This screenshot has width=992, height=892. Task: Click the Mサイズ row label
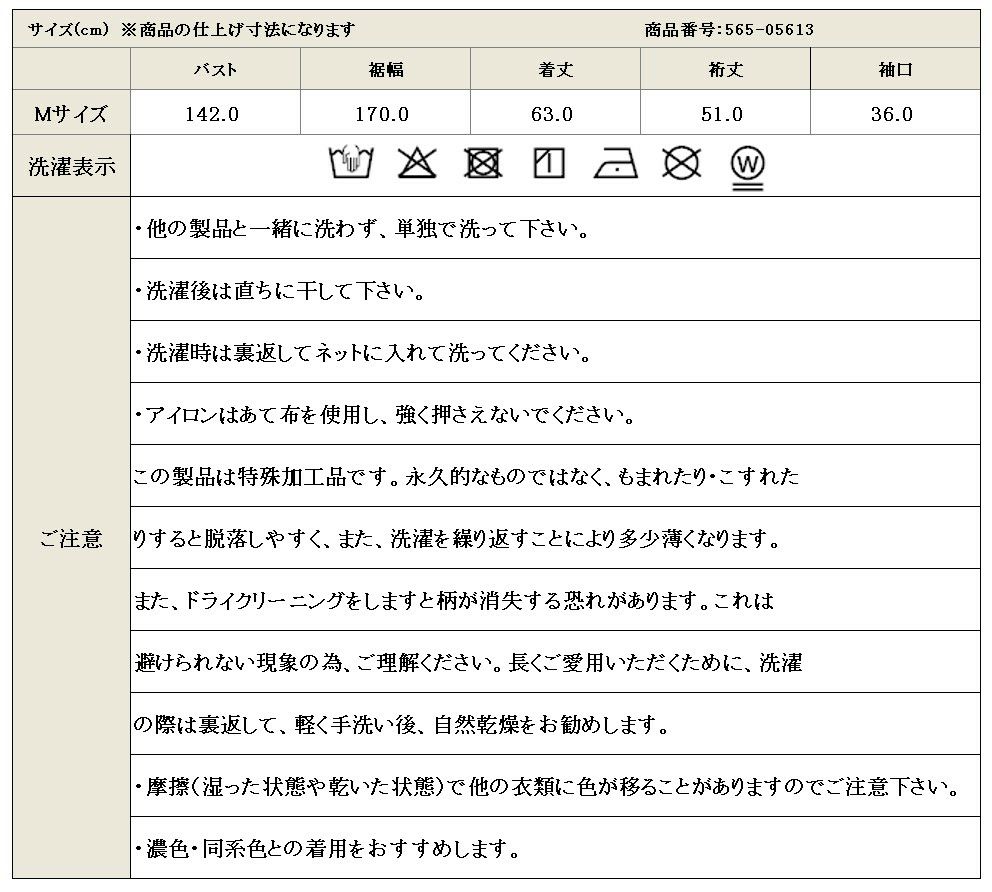[x=70, y=114]
